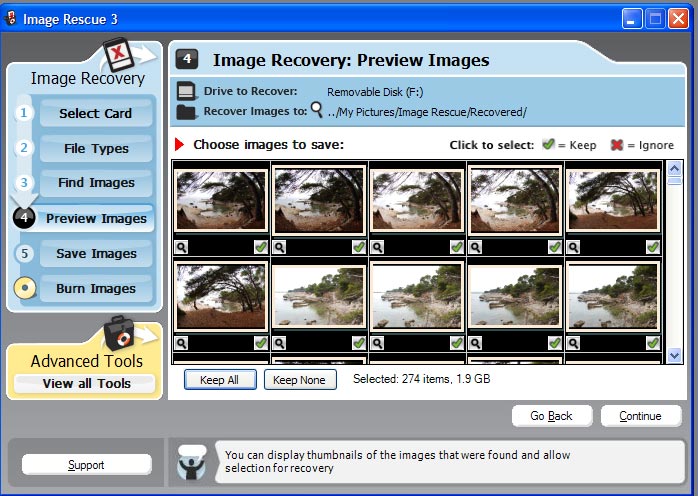Click the drive icon next to Drive to Recover
This screenshot has width=698, height=496.
(x=187, y=91)
